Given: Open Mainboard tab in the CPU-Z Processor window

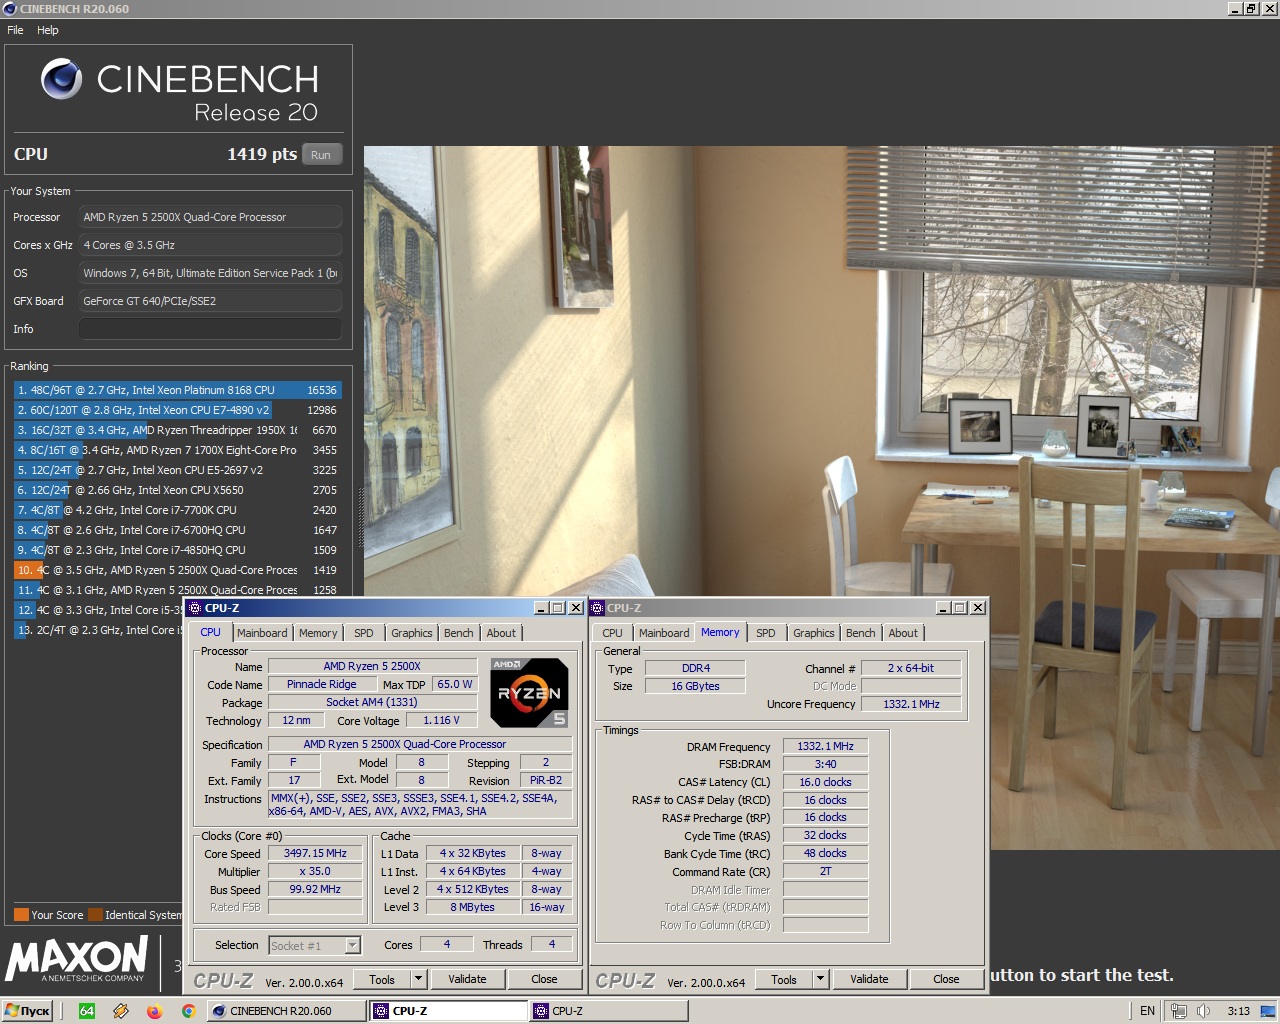Looking at the screenshot, I should tap(262, 633).
